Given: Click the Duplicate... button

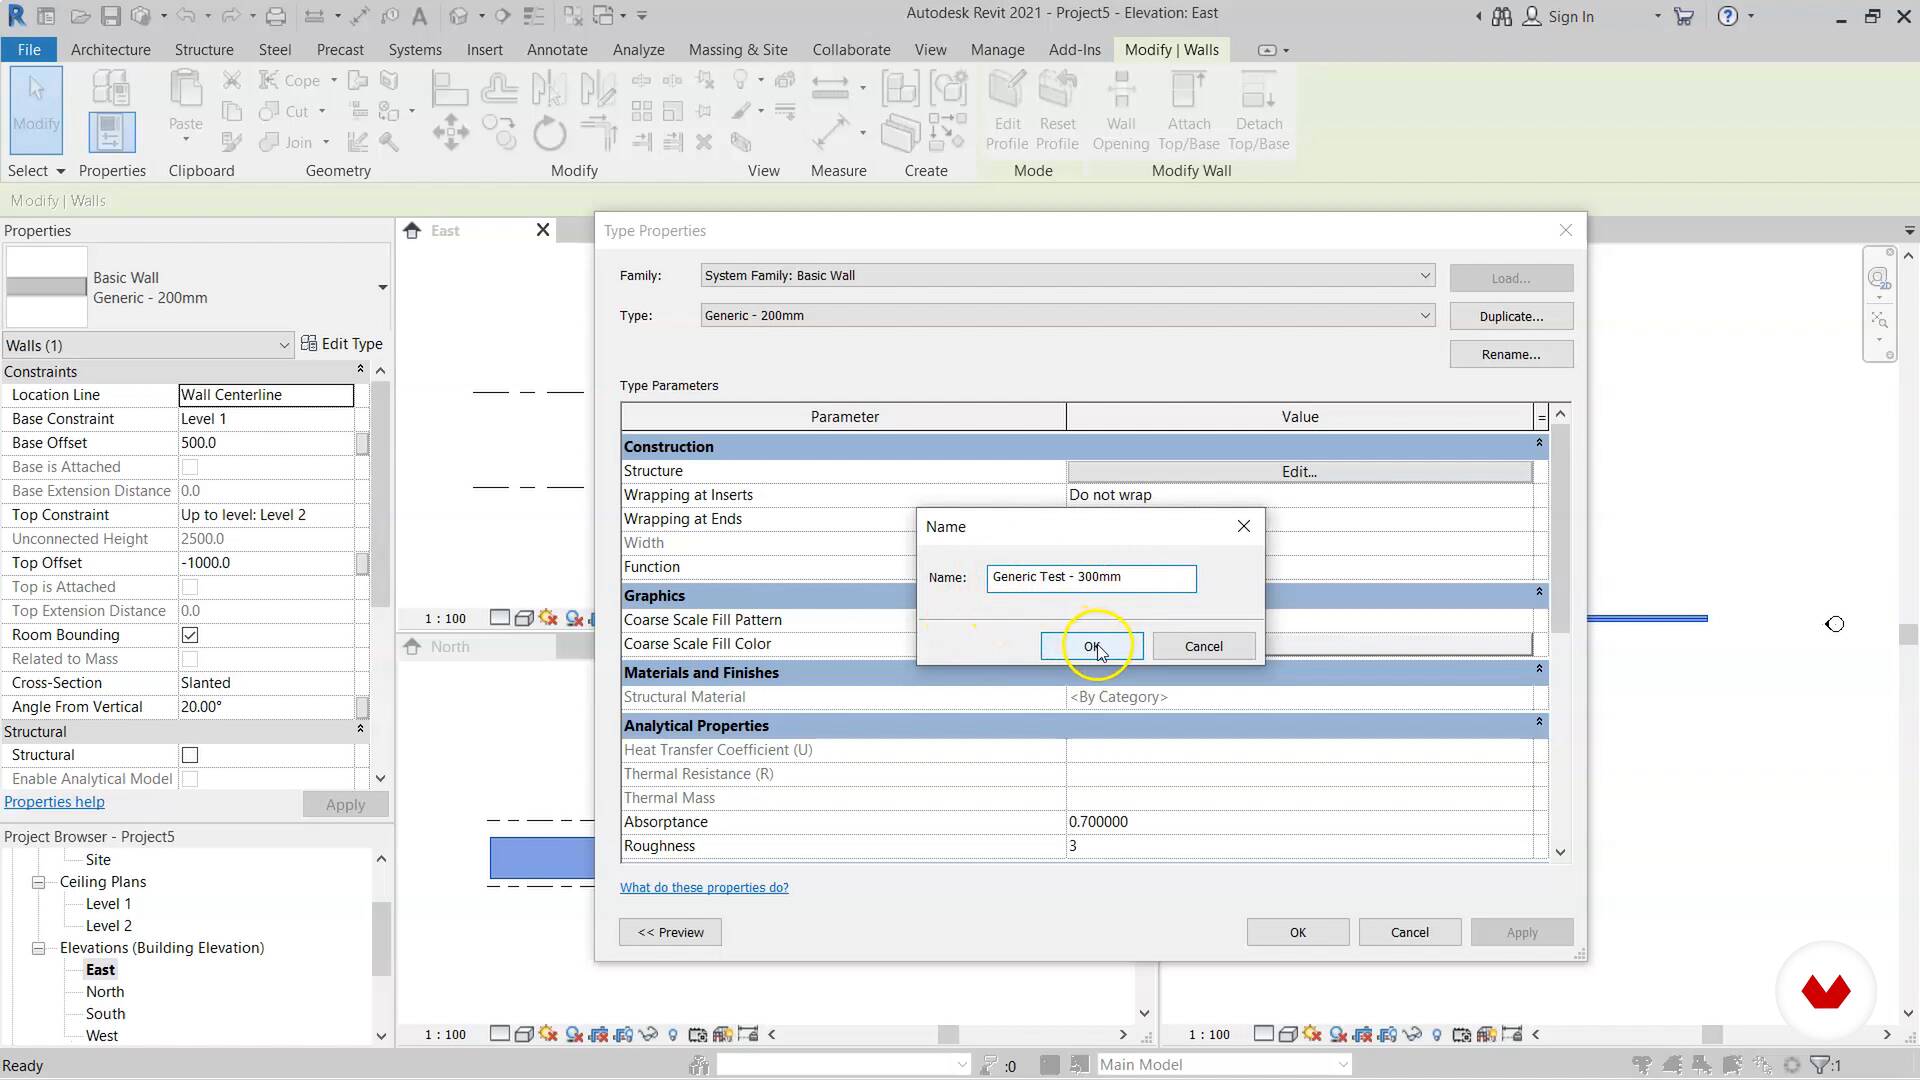Looking at the screenshot, I should [x=1511, y=316].
